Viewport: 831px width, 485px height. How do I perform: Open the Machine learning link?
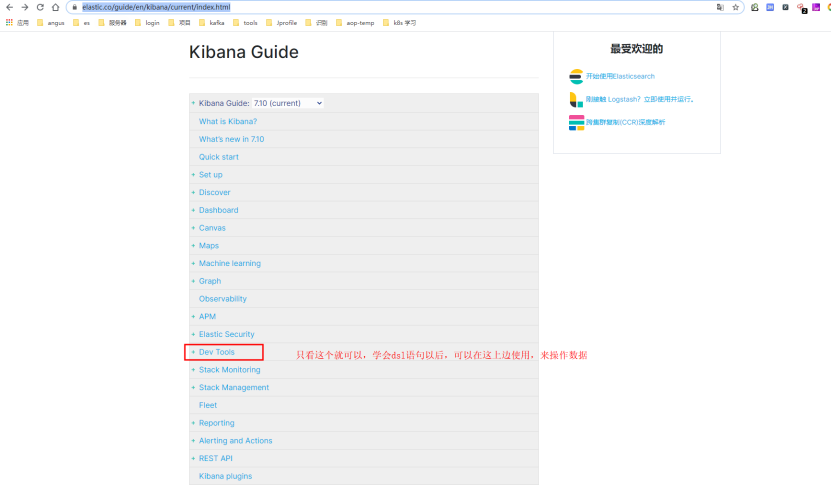pyautogui.click(x=230, y=263)
